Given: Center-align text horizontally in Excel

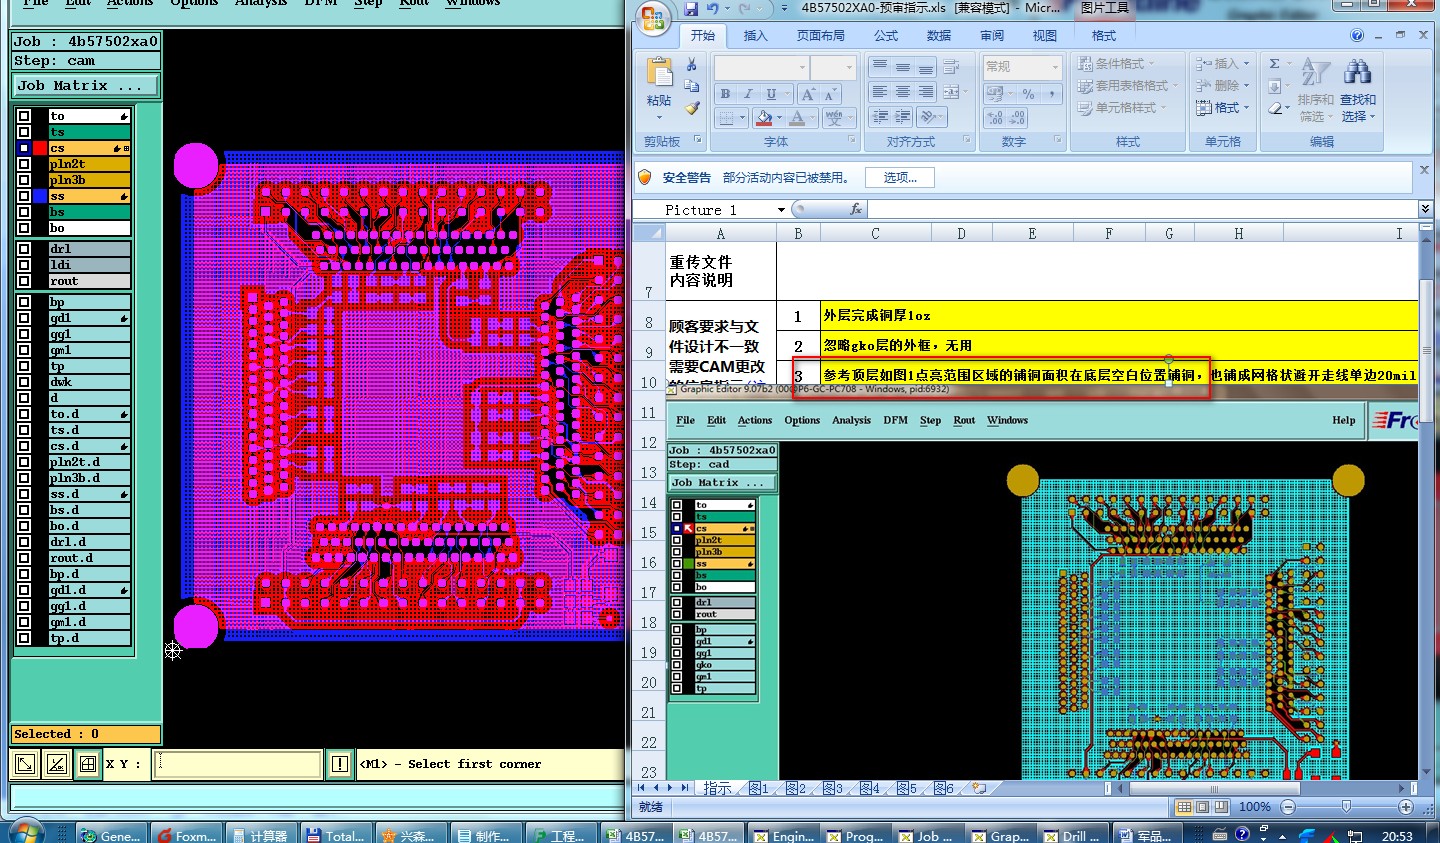Looking at the screenshot, I should [x=903, y=92].
